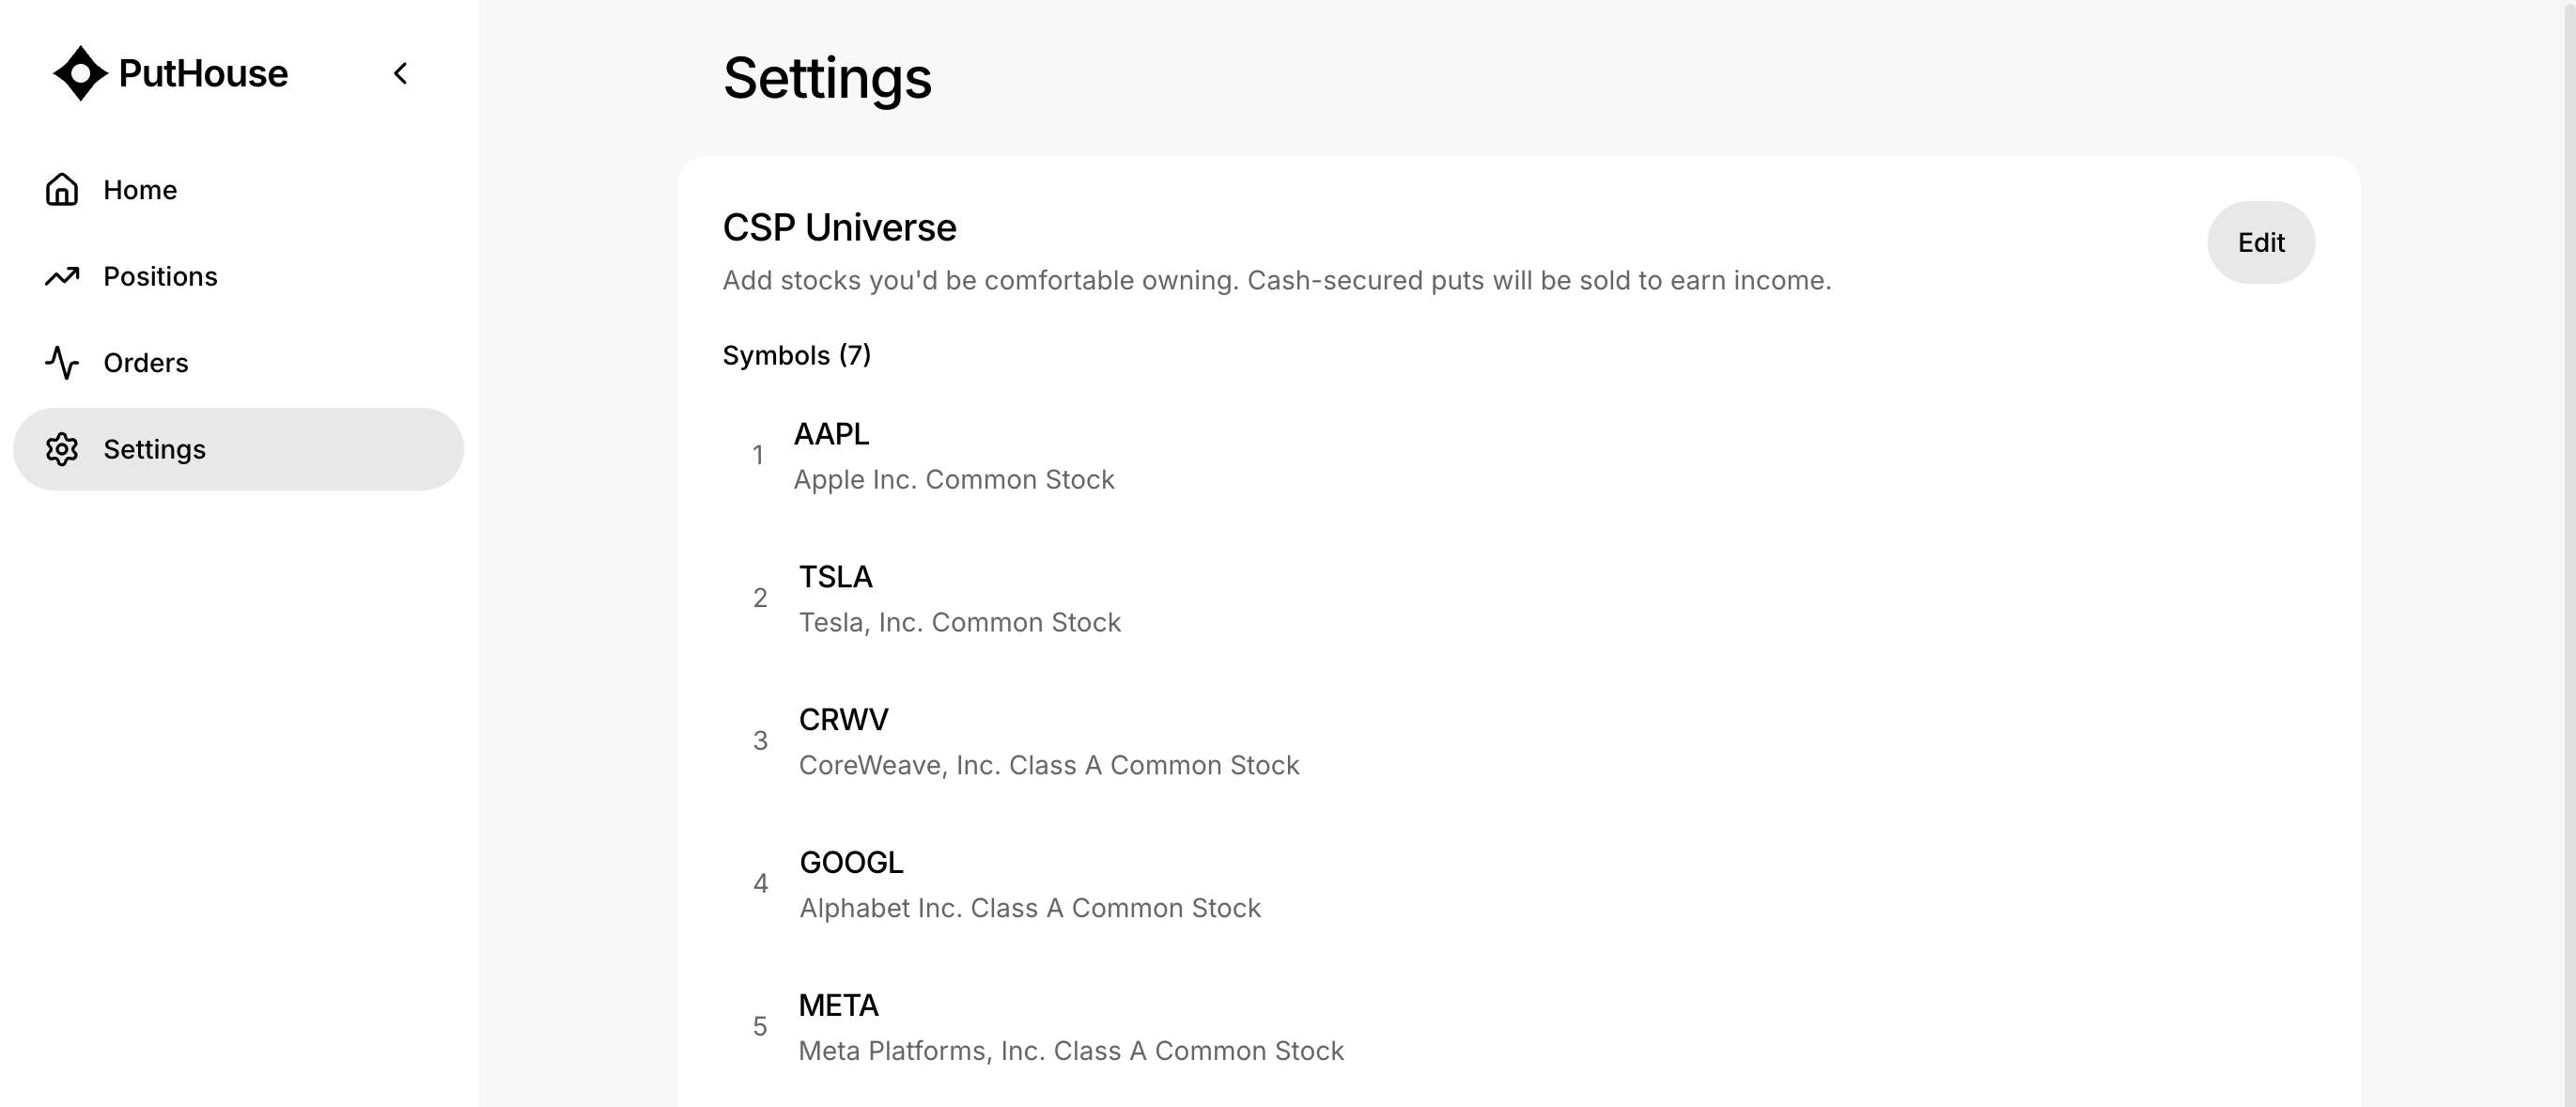Select the META Platforms row
2576x1107 pixels.
pyautogui.click(x=1518, y=1027)
